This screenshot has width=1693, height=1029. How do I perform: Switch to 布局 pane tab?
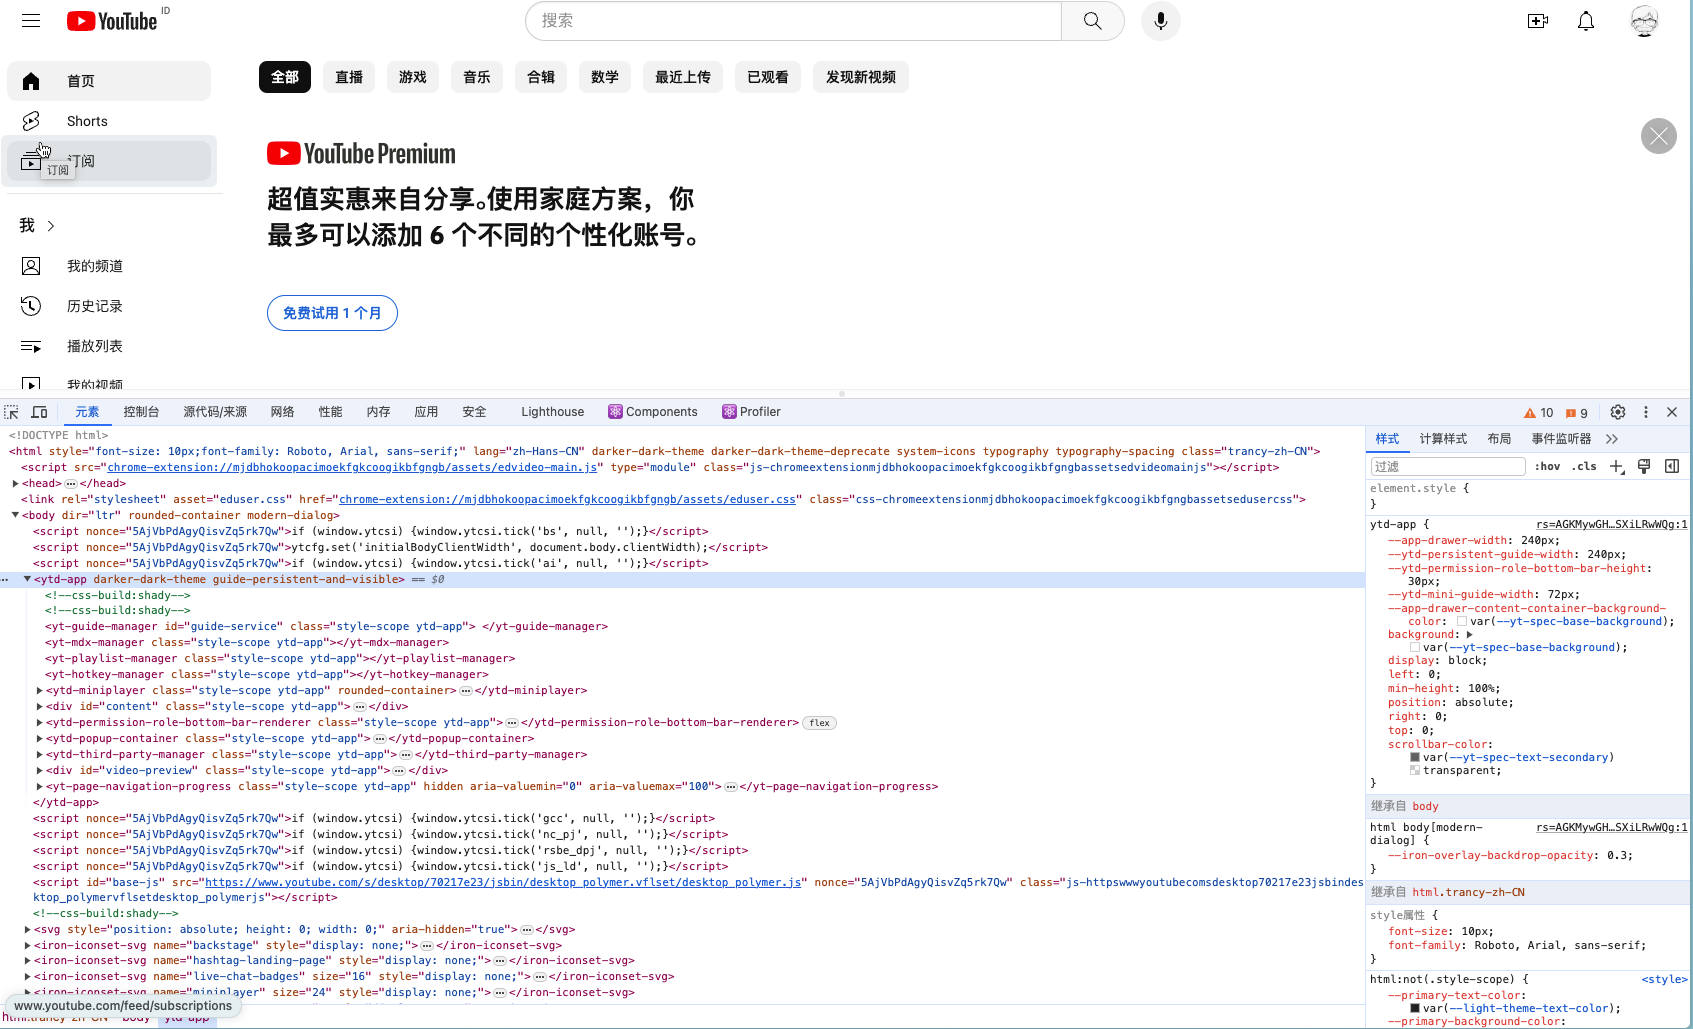click(1499, 439)
